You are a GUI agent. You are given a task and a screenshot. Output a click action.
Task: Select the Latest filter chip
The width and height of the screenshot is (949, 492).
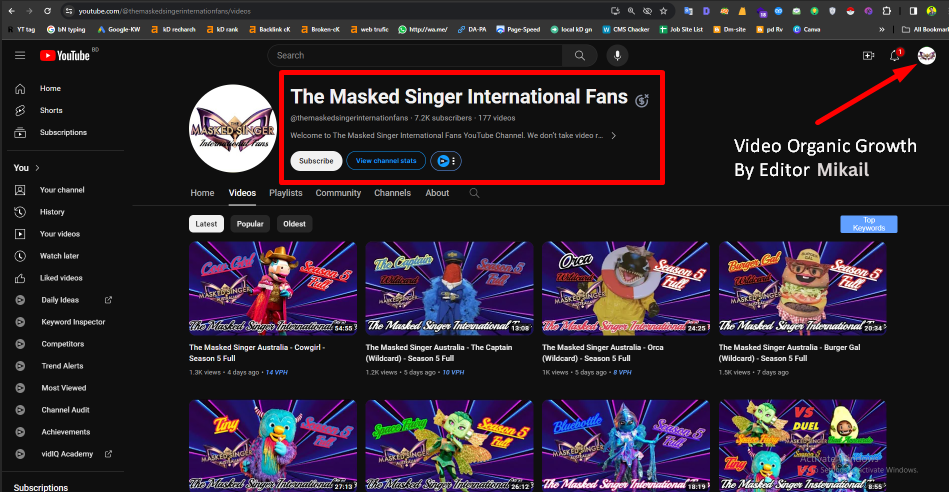click(x=207, y=224)
